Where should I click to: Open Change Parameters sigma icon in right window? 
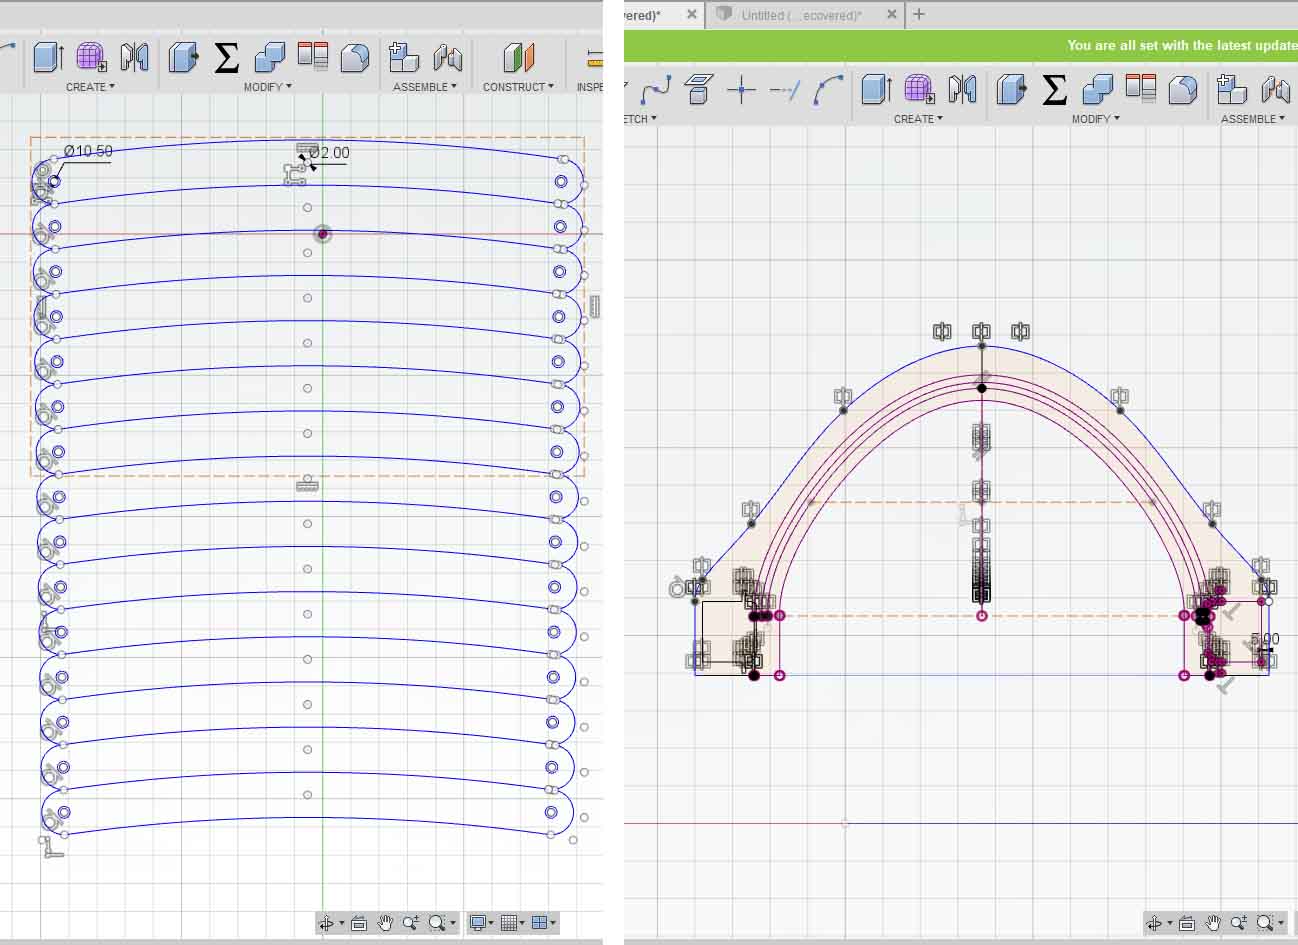point(1055,90)
